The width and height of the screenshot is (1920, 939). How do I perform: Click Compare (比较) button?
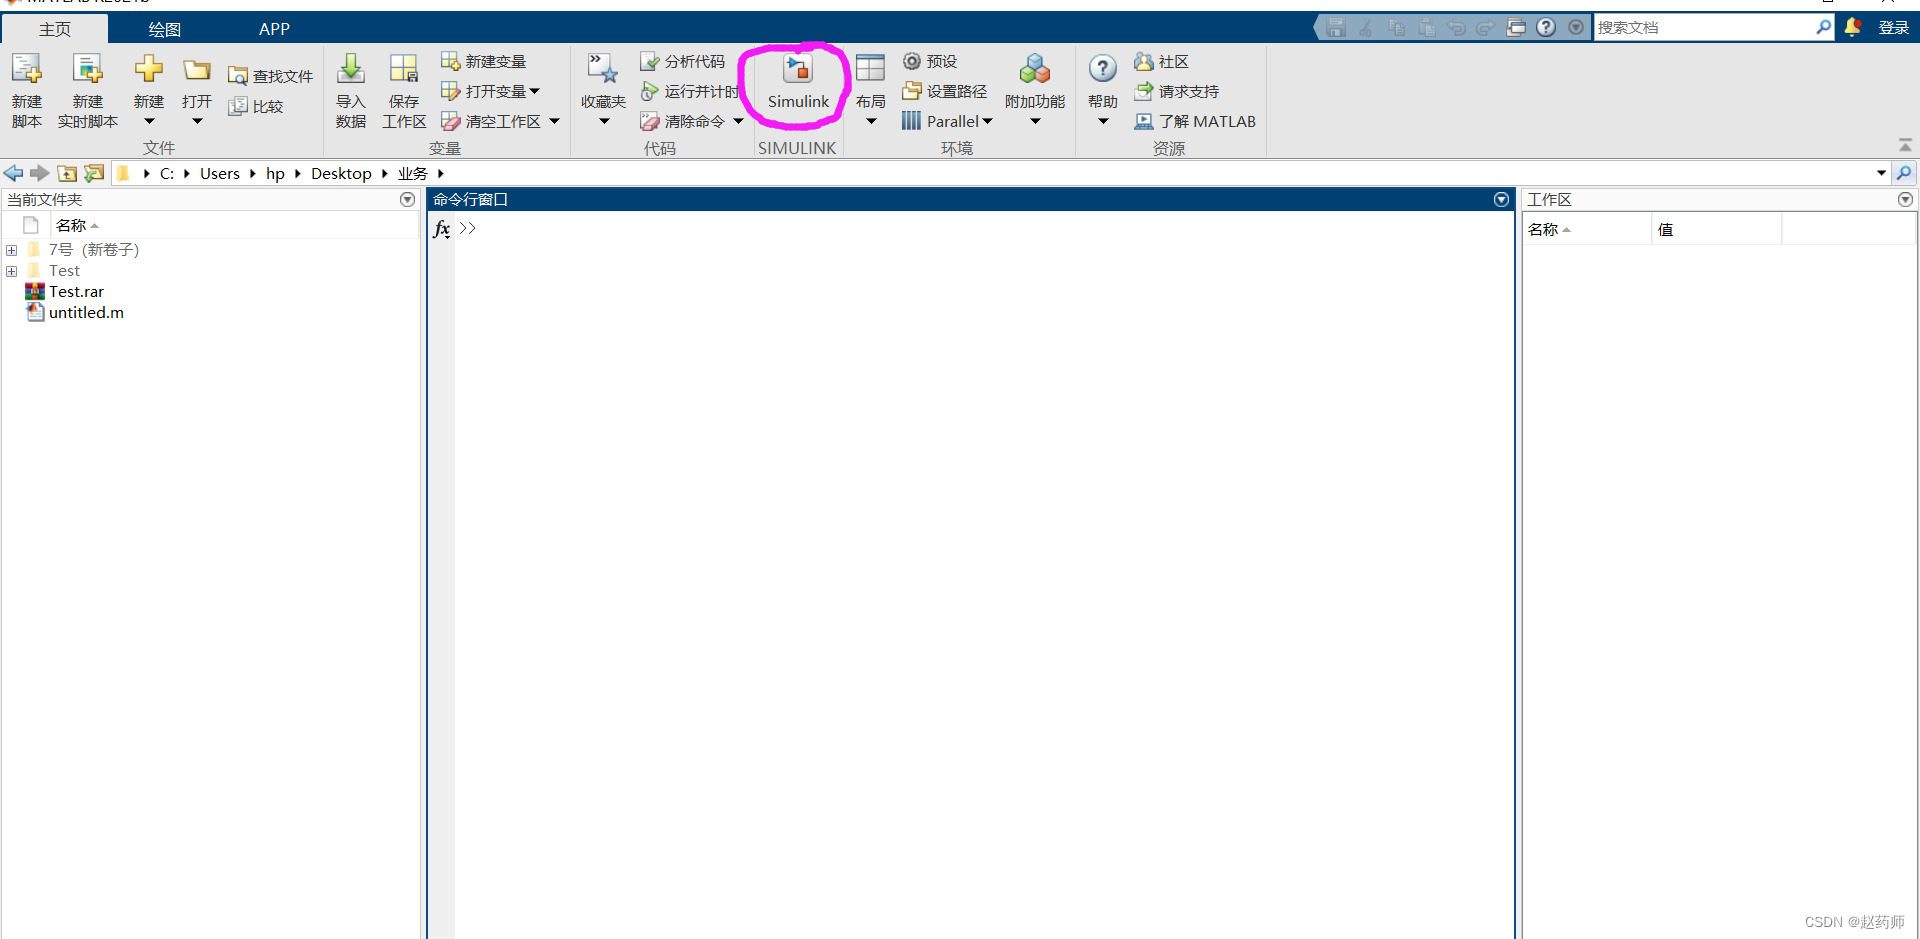256,106
